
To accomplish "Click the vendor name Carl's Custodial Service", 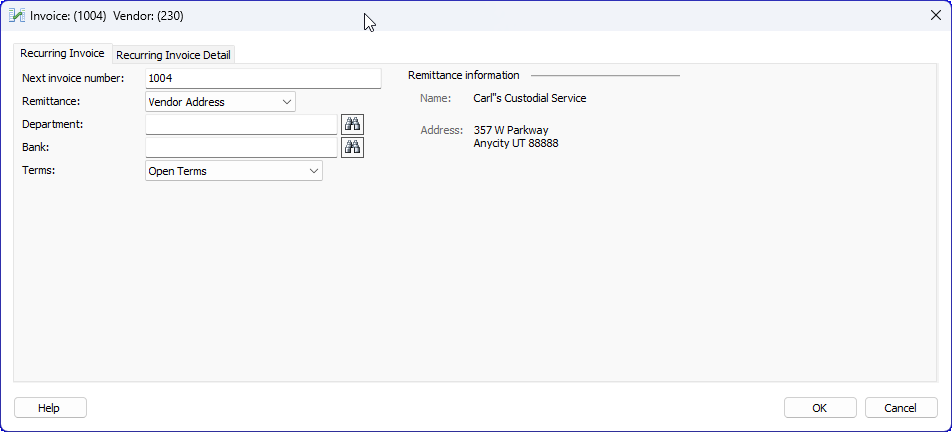I will (x=529, y=98).
